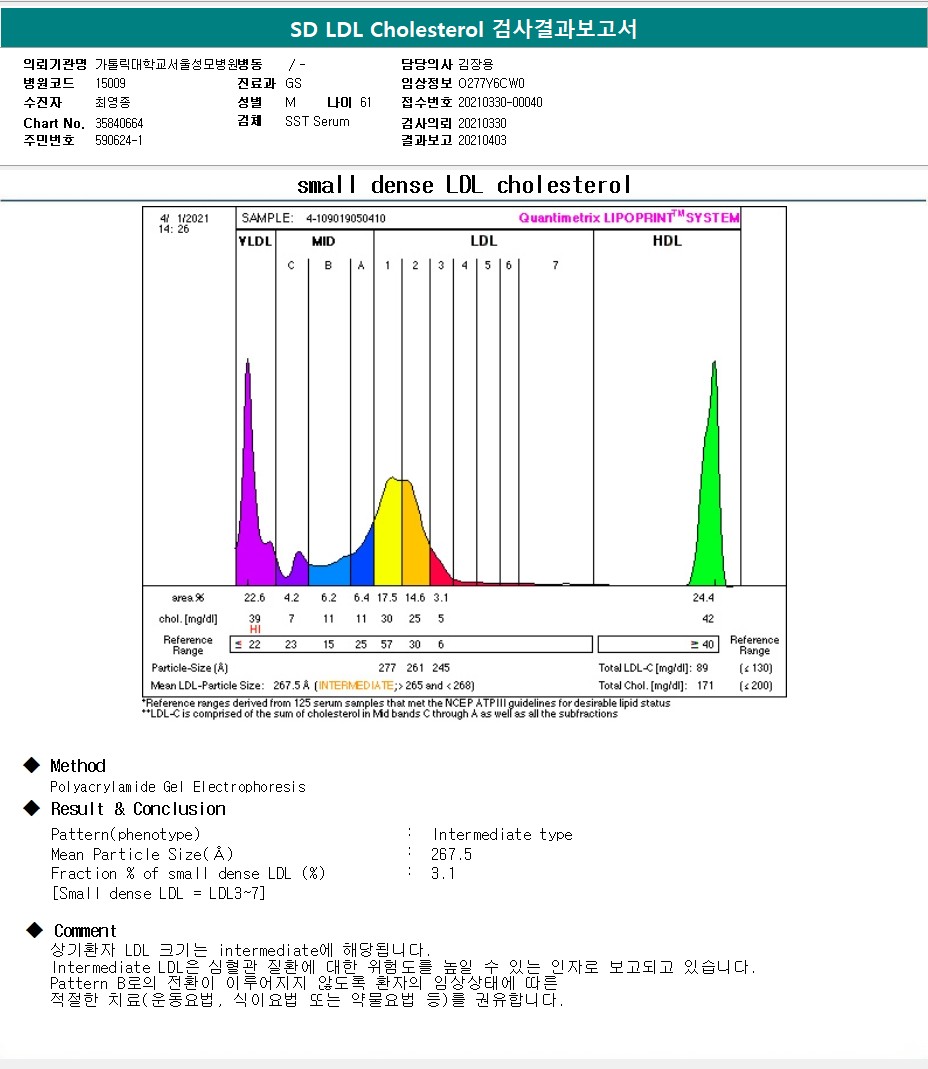
Task: Click the physician name 김장용
Action: click(476, 64)
